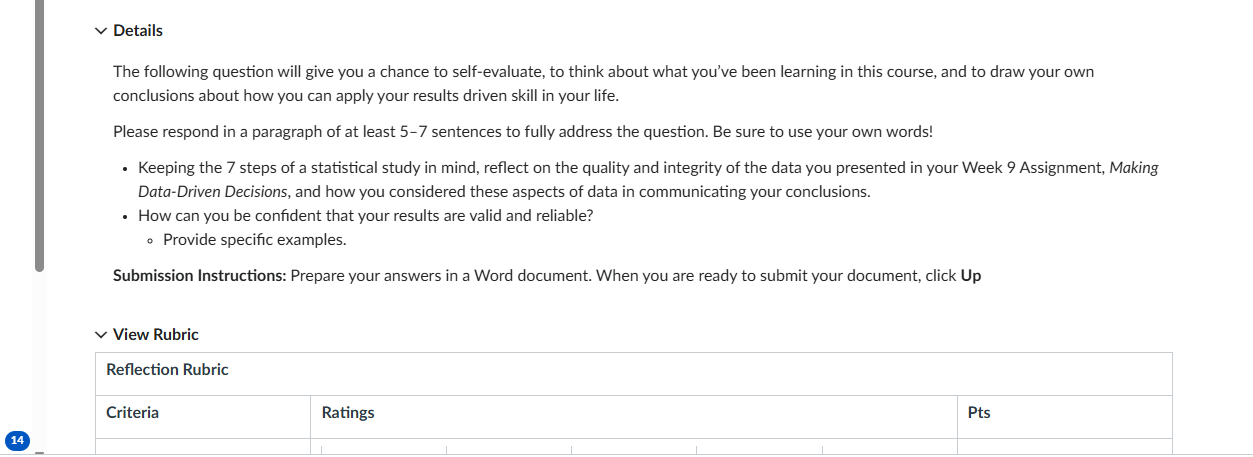The width and height of the screenshot is (1253, 457).
Task: Click the blue 14 notification badge
Action: [18, 440]
